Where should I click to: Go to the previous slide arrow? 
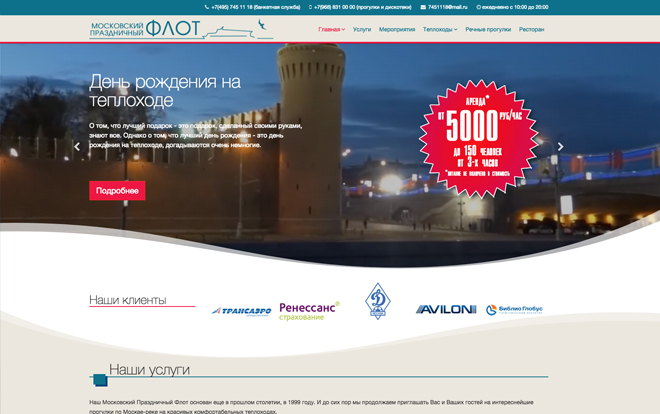[x=77, y=146]
